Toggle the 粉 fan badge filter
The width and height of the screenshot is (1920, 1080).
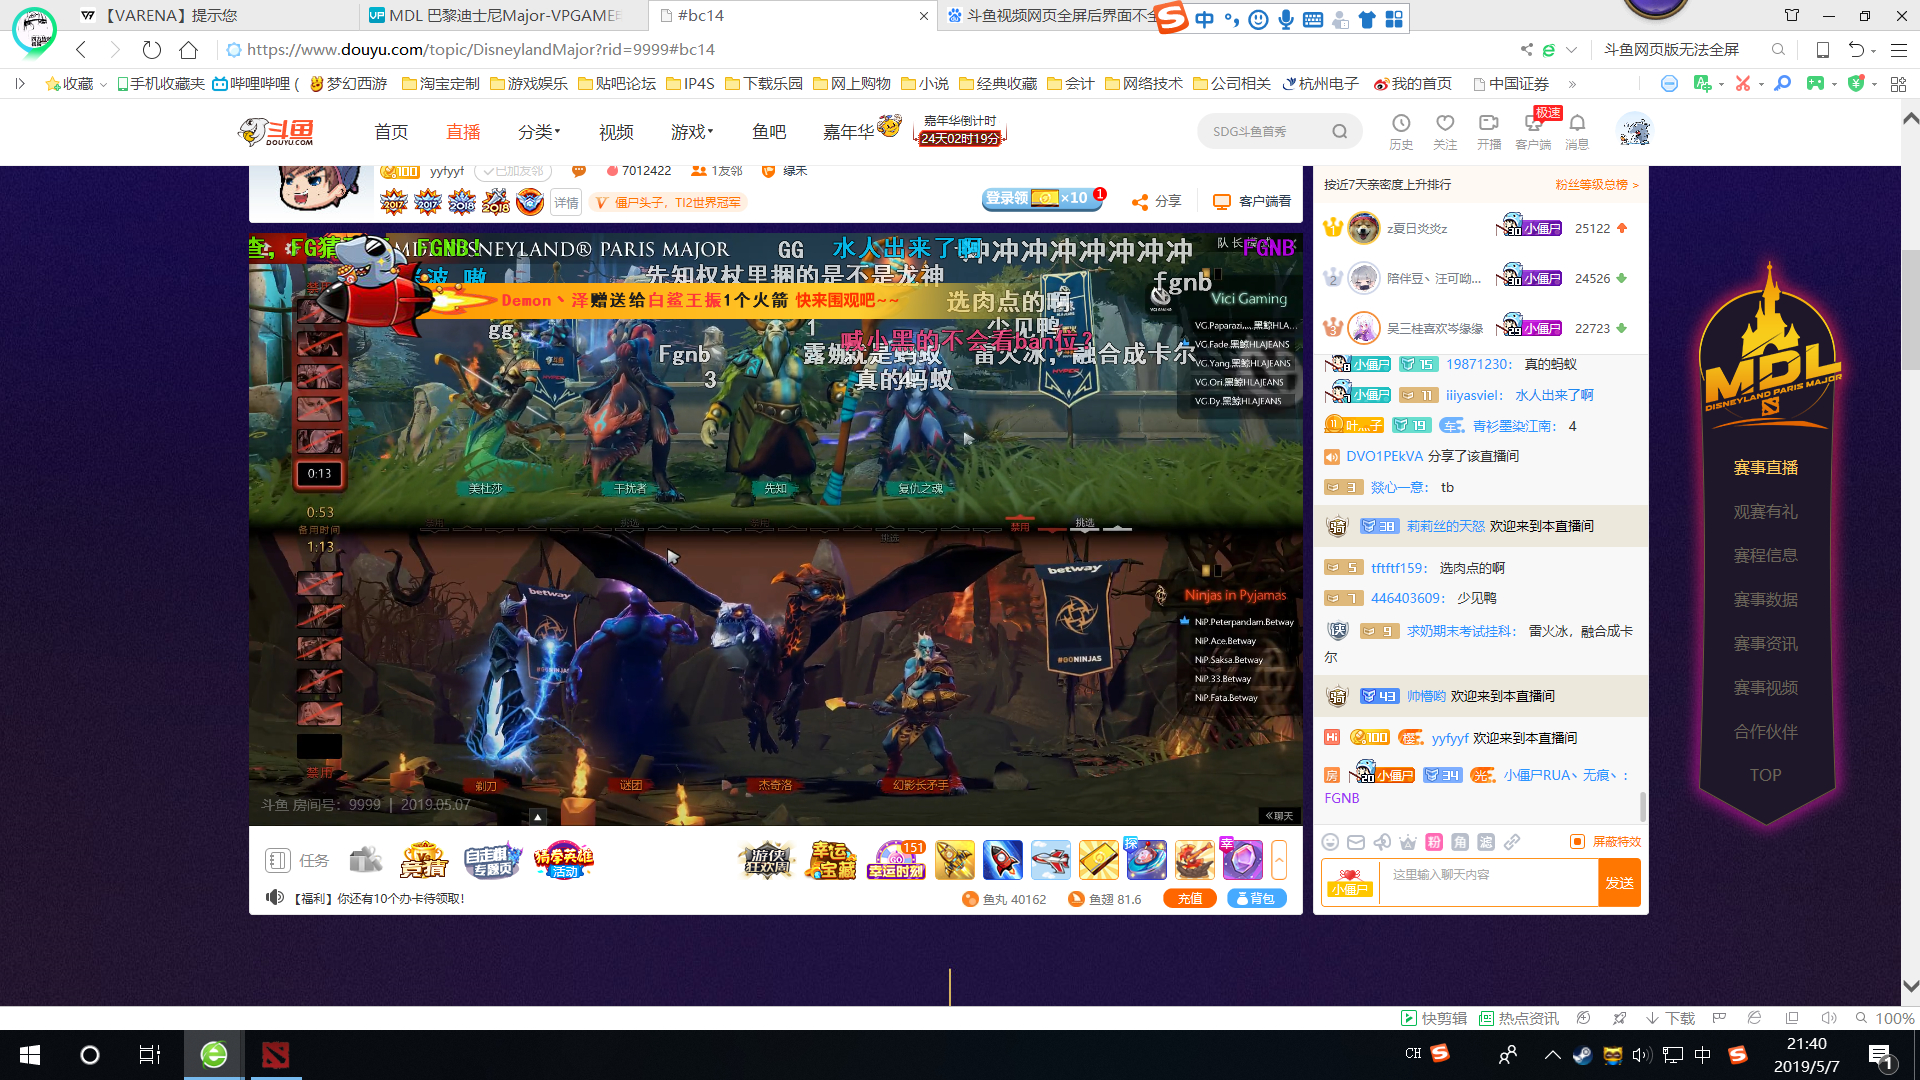point(1434,842)
